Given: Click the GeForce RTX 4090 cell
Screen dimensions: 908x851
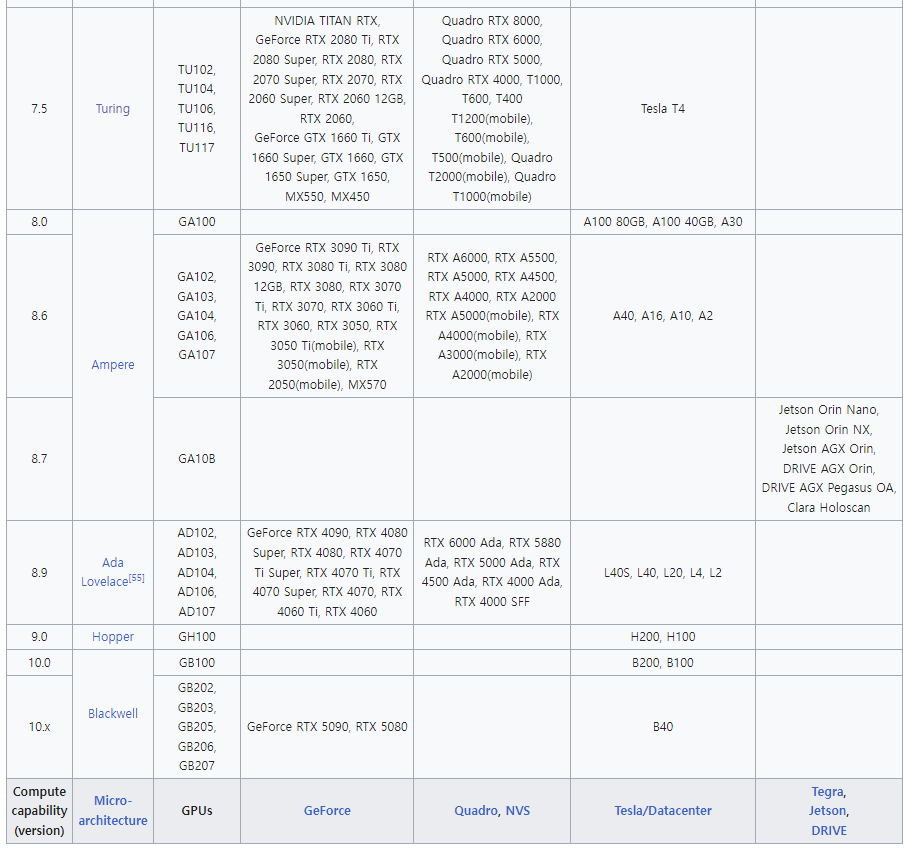Looking at the screenshot, I should (x=327, y=573).
